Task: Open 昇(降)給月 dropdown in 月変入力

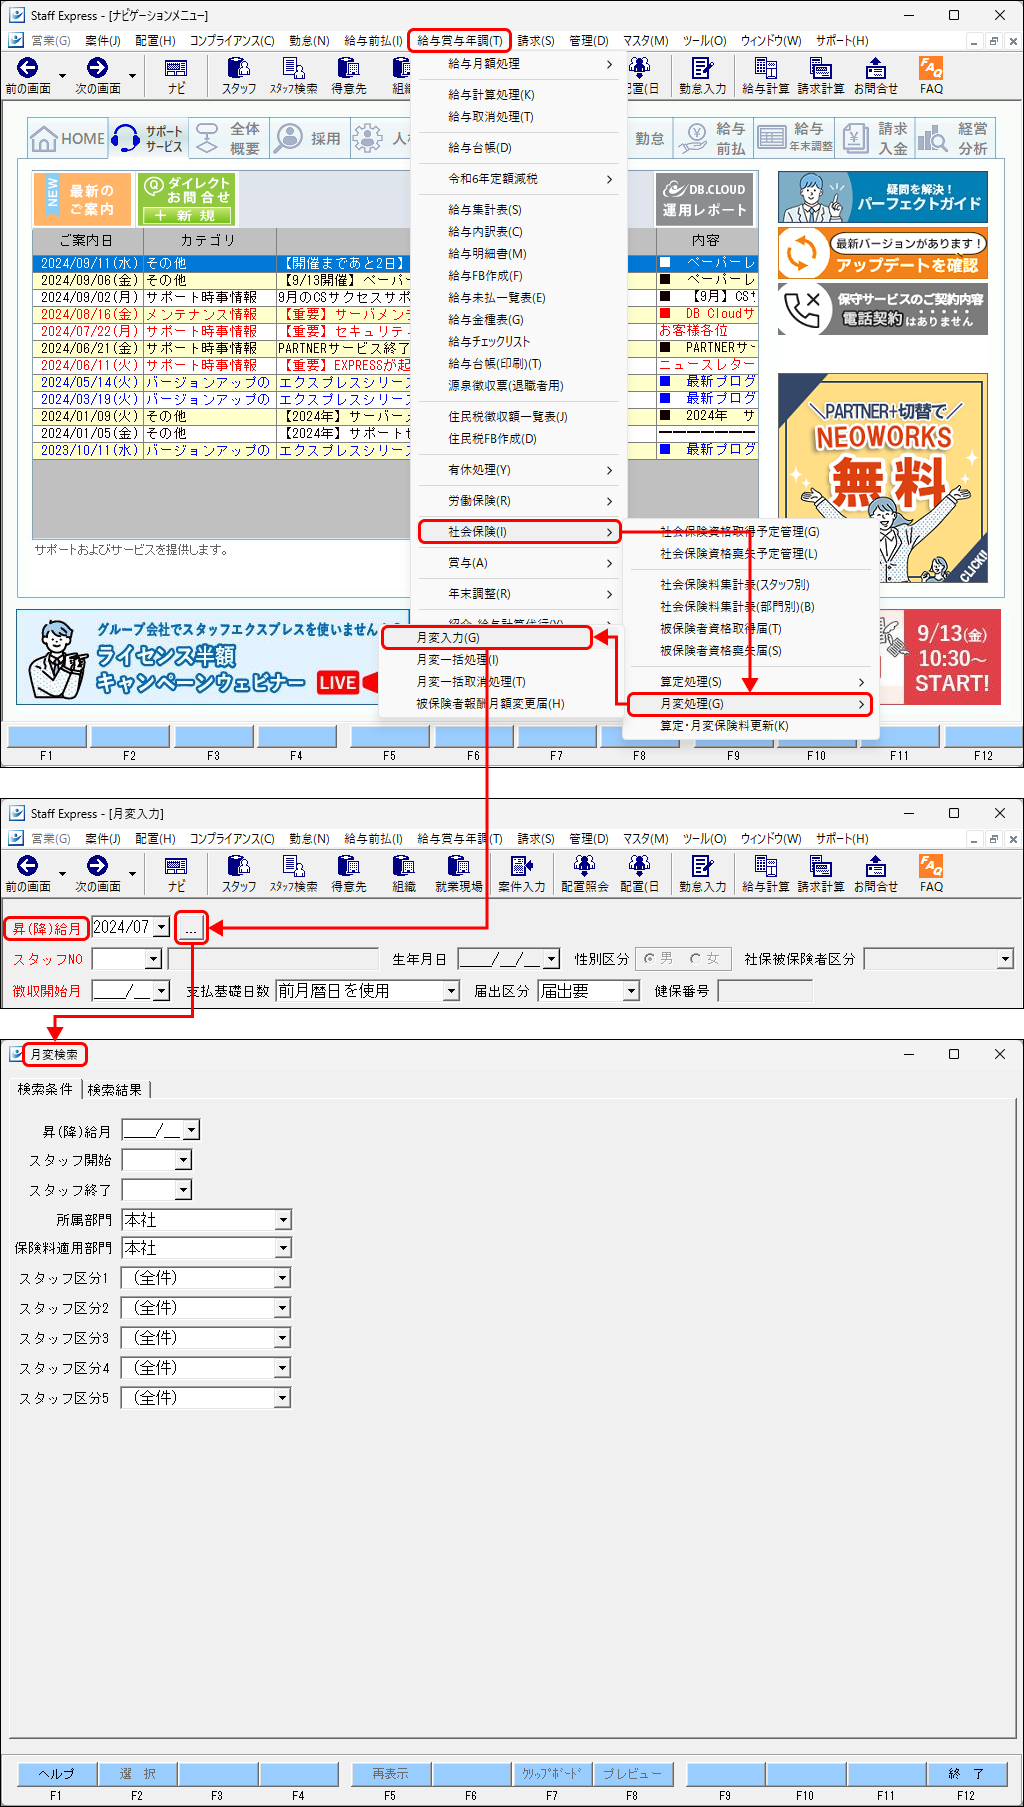Action: point(162,928)
